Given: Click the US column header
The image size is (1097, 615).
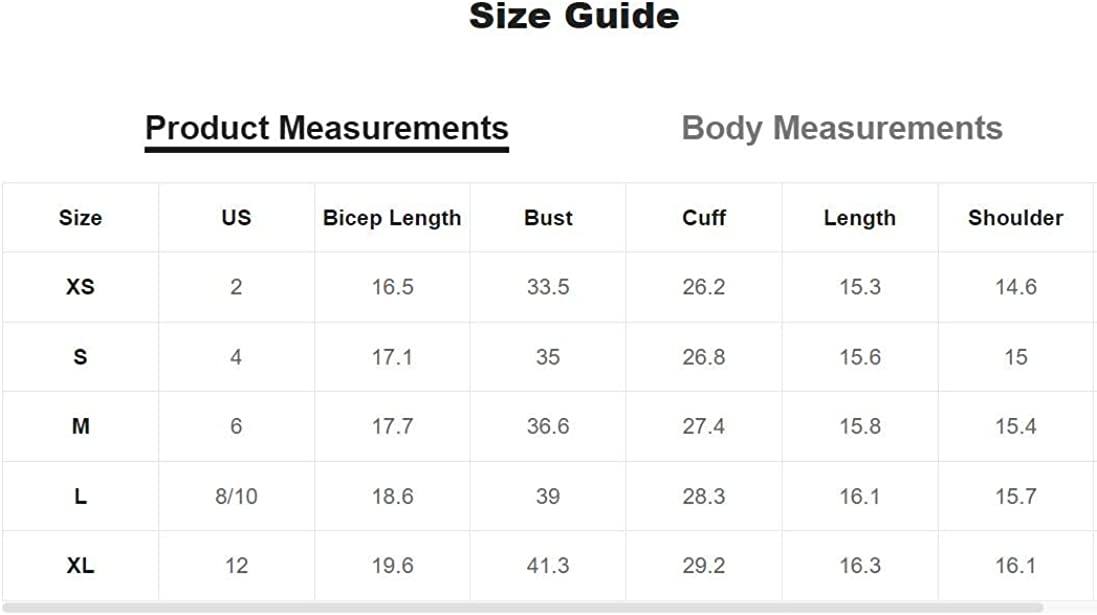Looking at the screenshot, I should (x=236, y=218).
